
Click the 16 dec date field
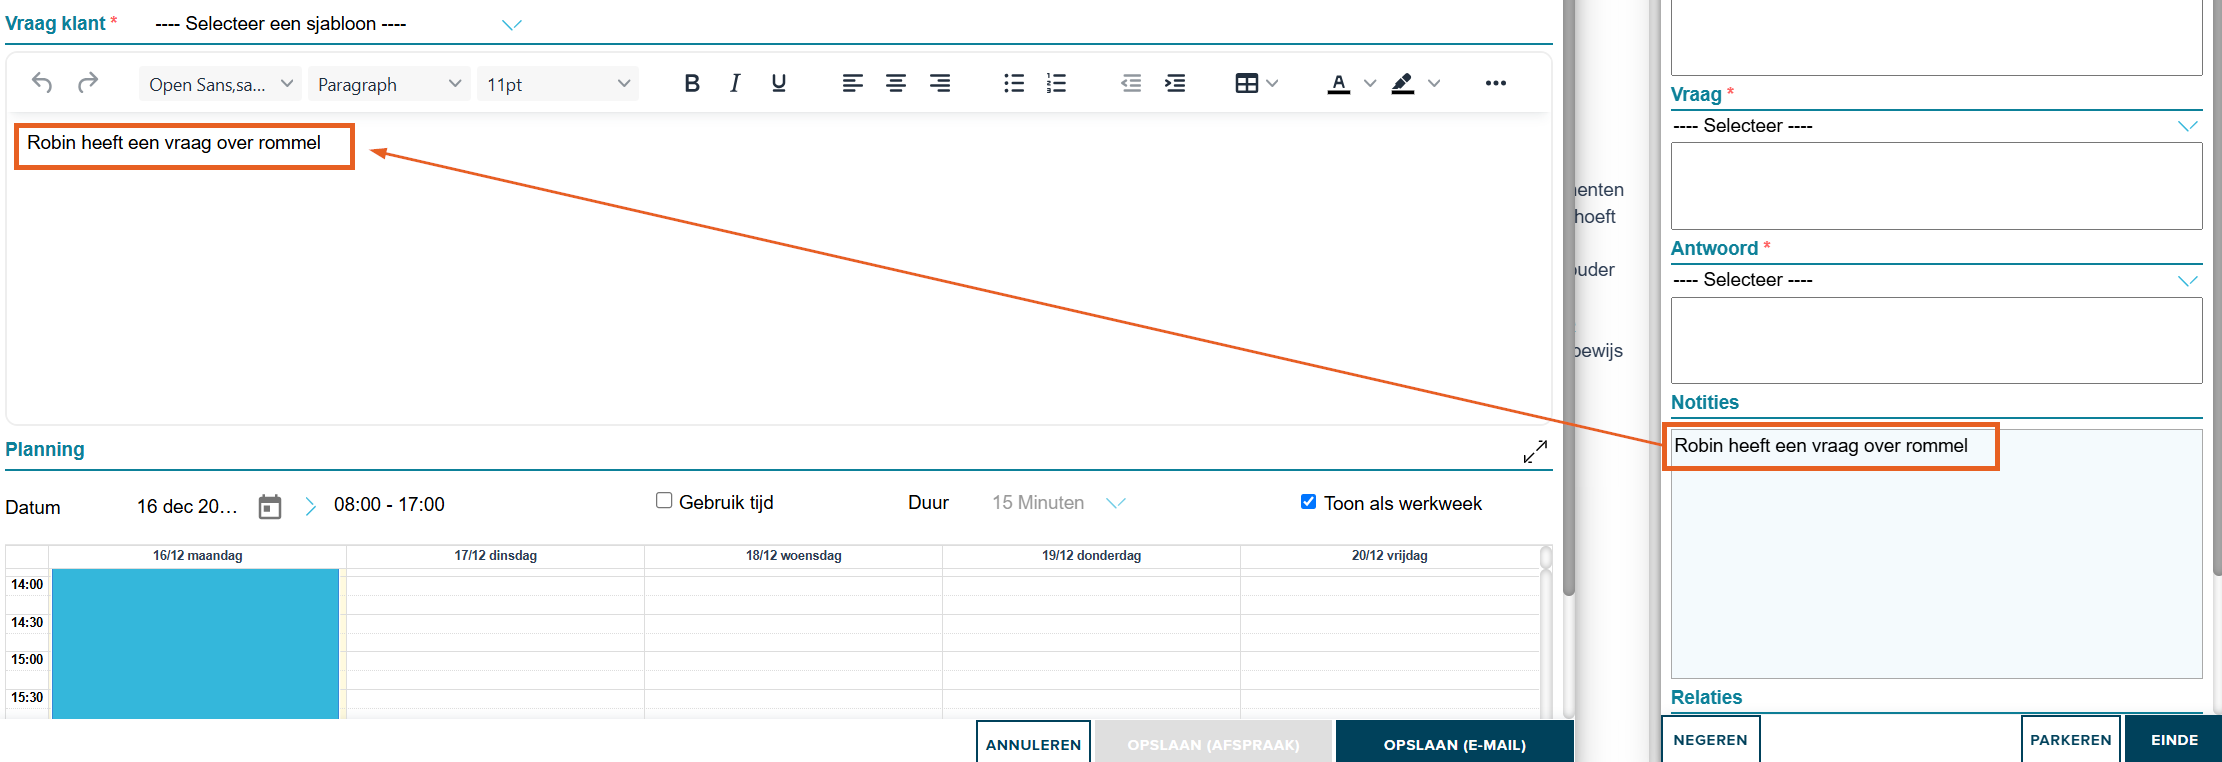(x=188, y=507)
